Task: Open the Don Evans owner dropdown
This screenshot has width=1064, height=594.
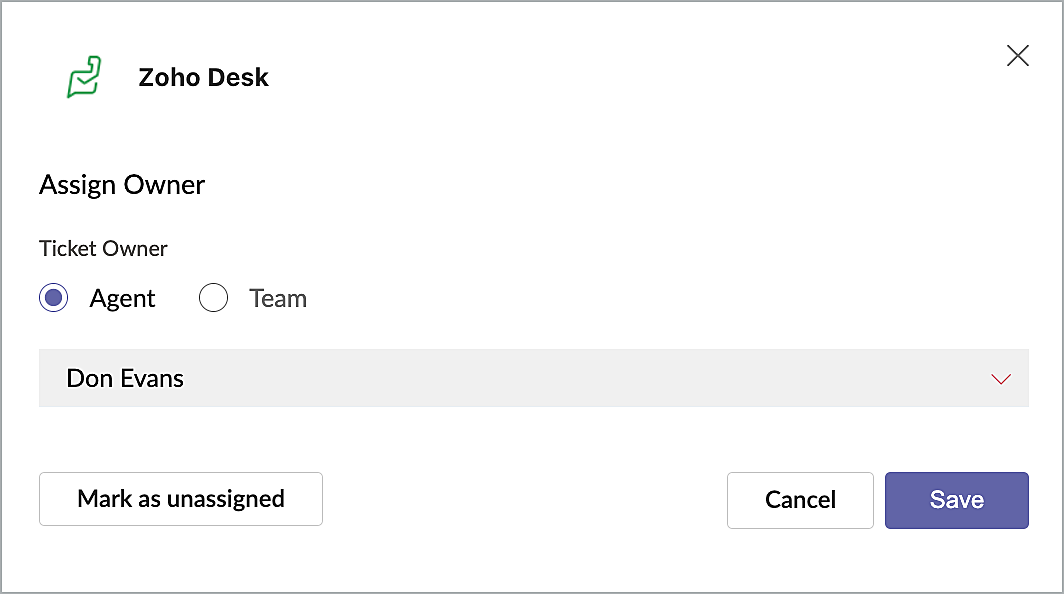Action: 533,378
